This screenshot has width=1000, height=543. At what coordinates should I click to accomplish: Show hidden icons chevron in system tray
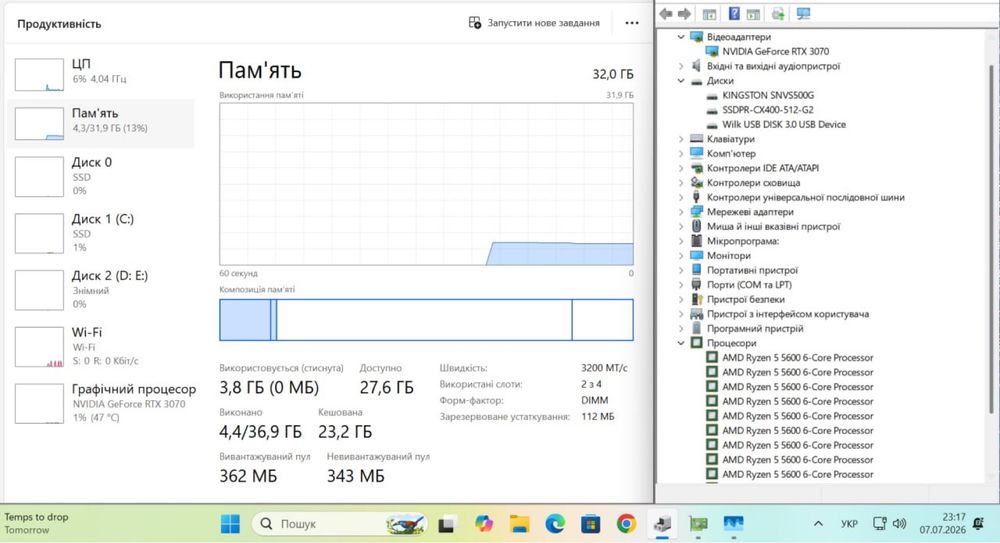click(818, 523)
